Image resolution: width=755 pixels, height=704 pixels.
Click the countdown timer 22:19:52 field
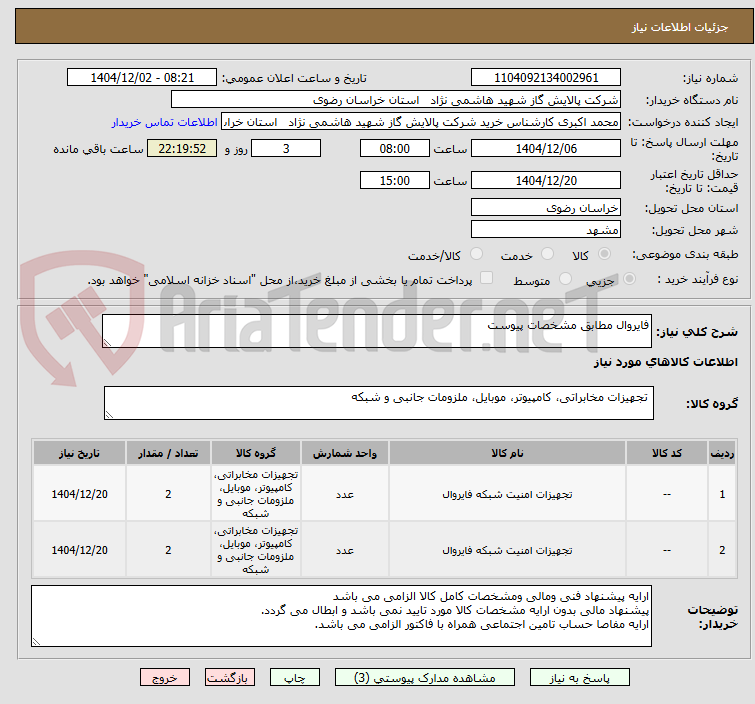tap(182, 148)
